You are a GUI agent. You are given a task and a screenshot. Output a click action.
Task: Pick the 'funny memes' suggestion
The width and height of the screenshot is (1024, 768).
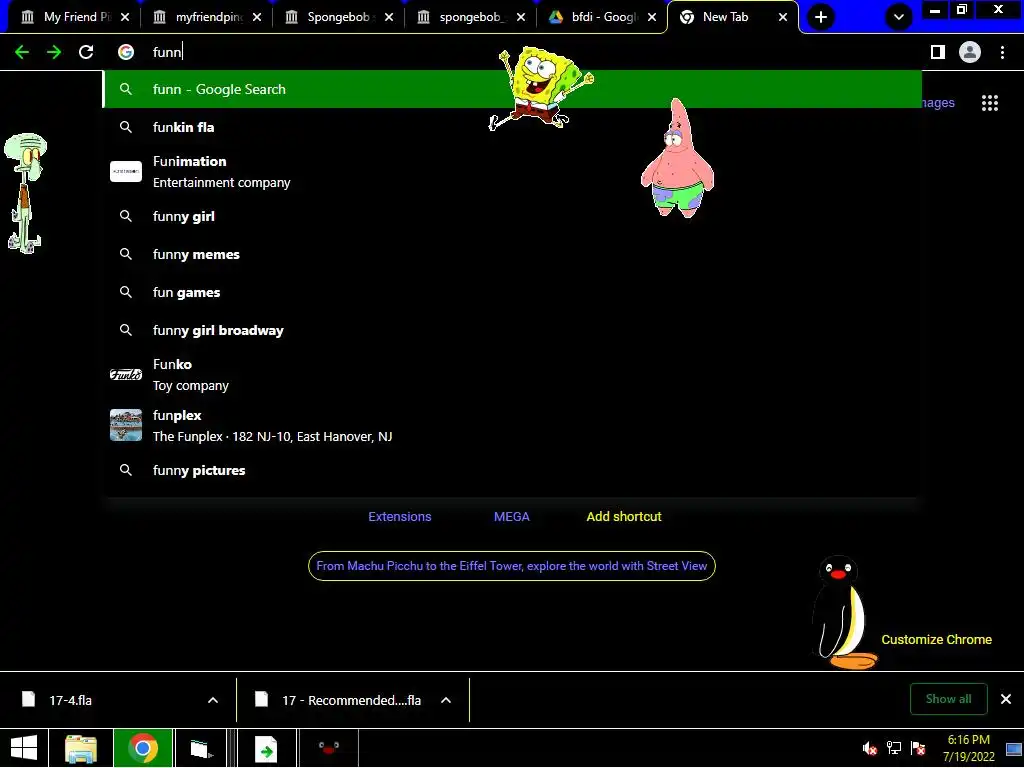(x=512, y=254)
